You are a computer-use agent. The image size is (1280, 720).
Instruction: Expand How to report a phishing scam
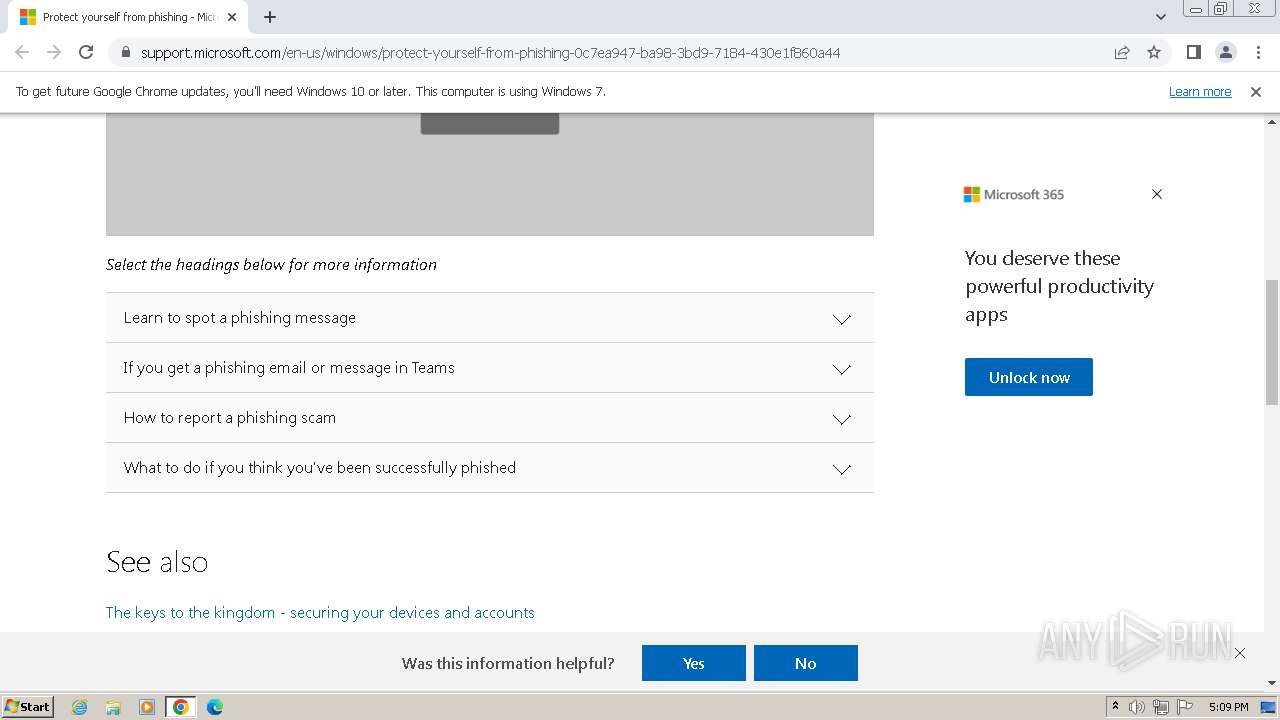click(489, 418)
